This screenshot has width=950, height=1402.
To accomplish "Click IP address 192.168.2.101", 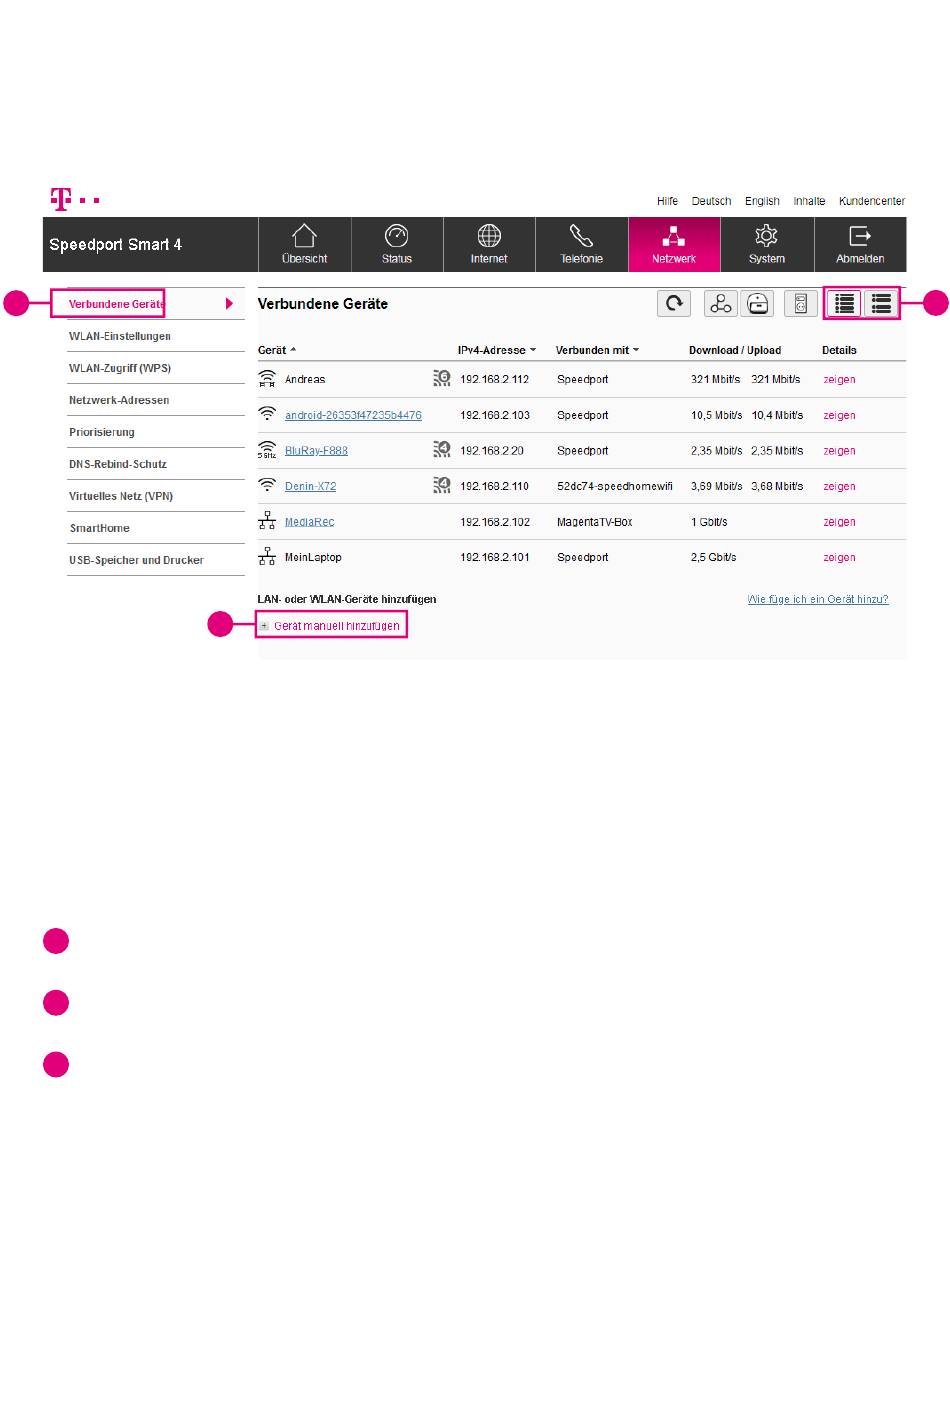I will click(494, 558).
